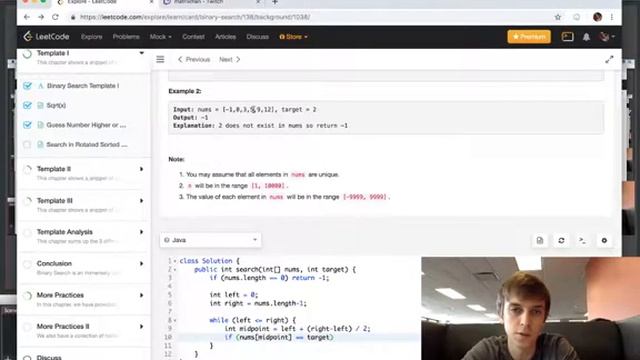
Task: Reset code with the refresh icon
Action: click(561, 240)
